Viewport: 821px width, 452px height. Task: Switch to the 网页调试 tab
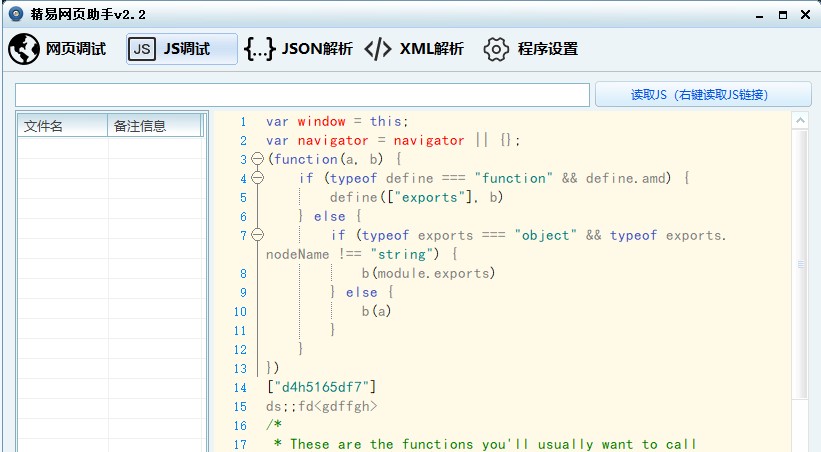(x=75, y=49)
